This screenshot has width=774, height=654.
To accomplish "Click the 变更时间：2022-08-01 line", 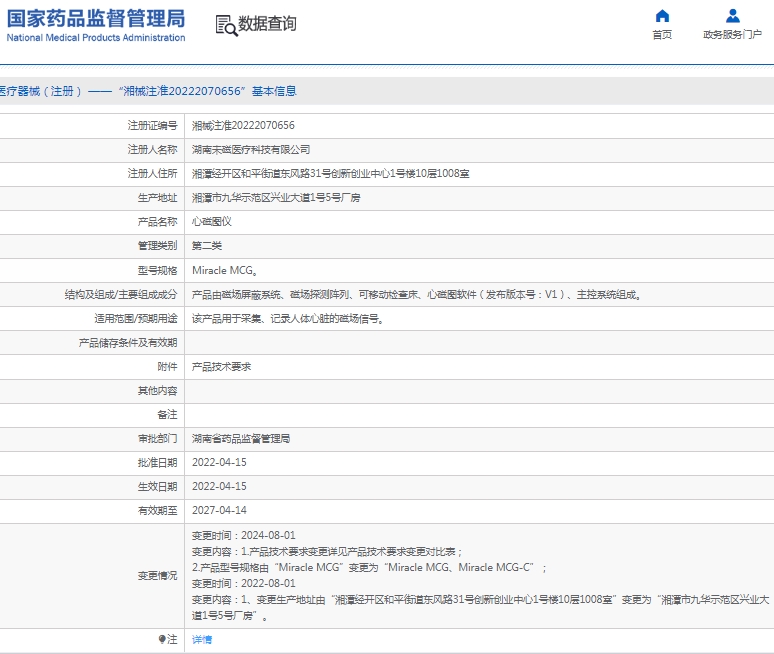I will [x=244, y=583].
